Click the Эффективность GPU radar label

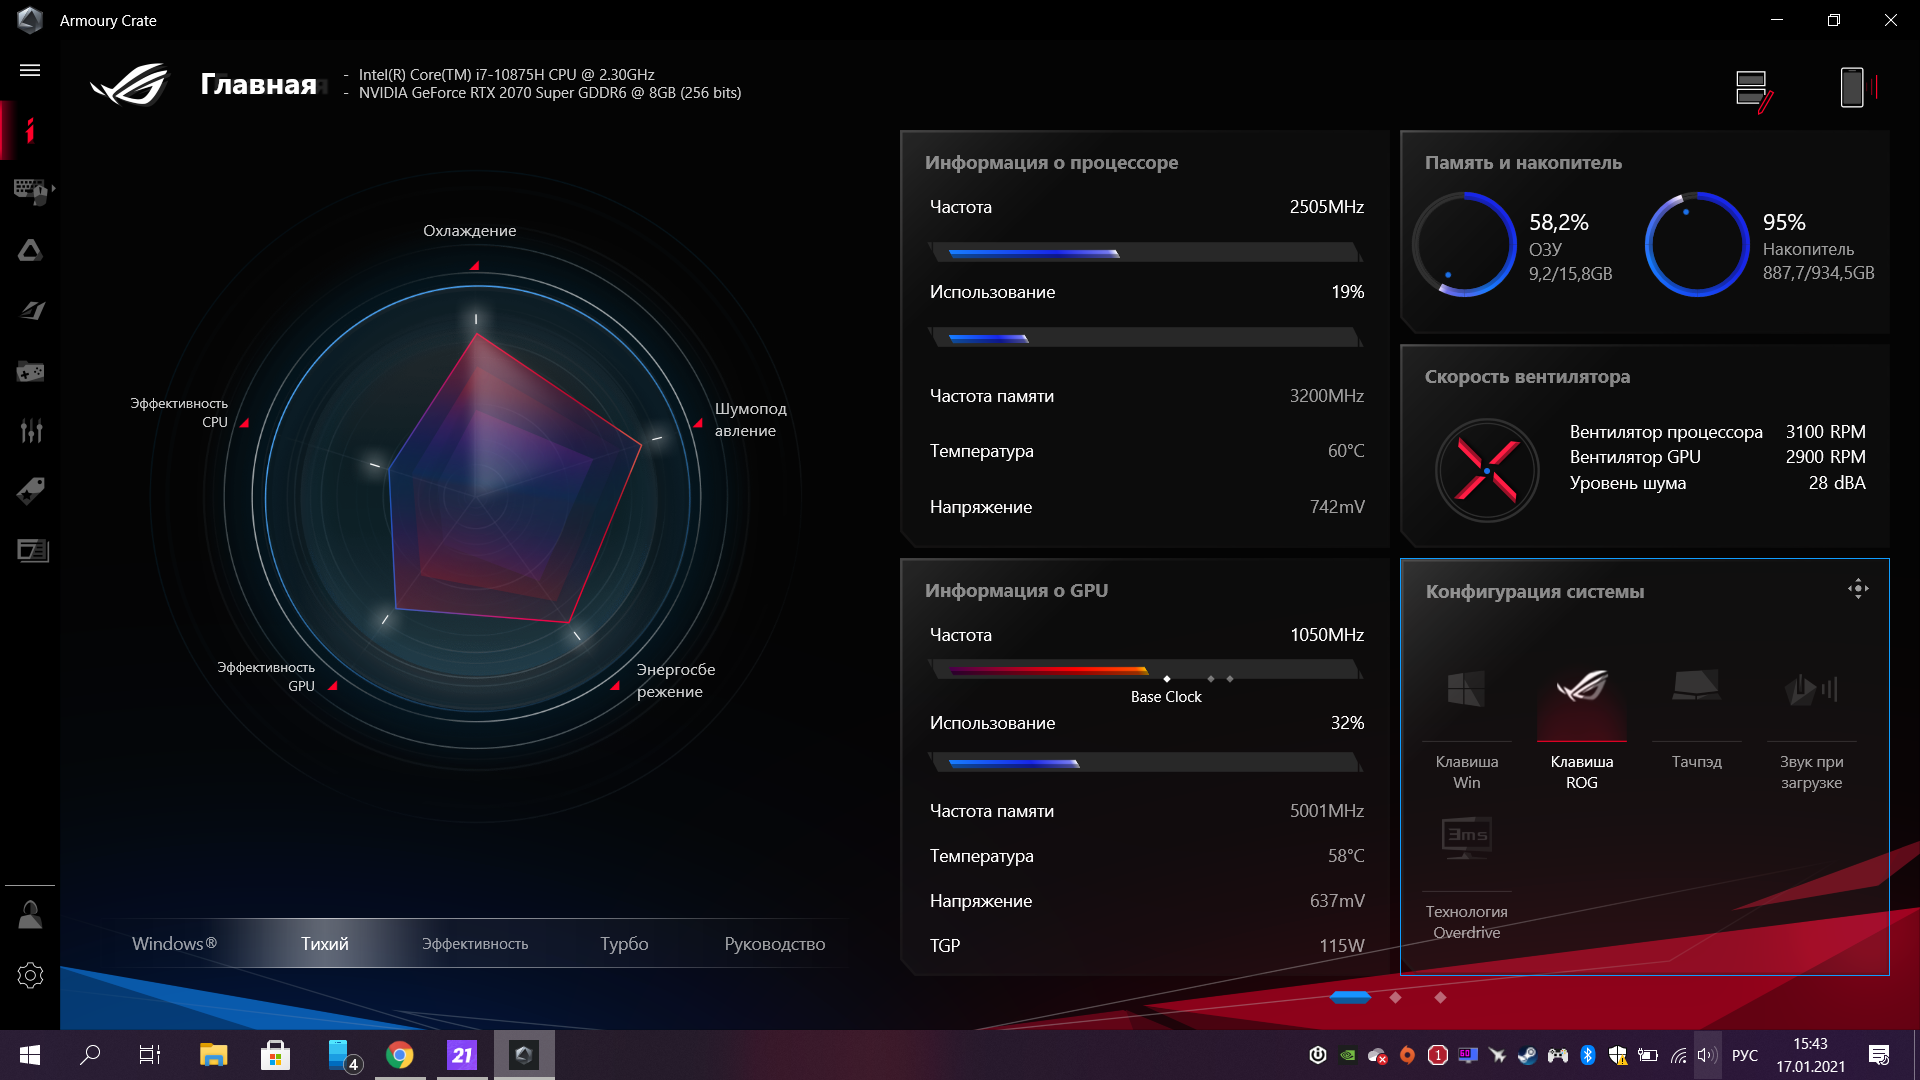click(x=266, y=677)
